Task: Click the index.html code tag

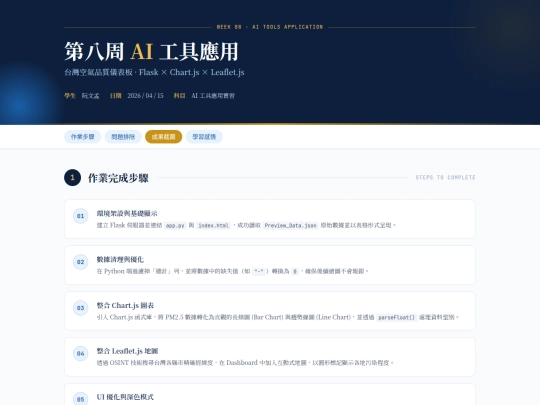Action: pos(214,226)
